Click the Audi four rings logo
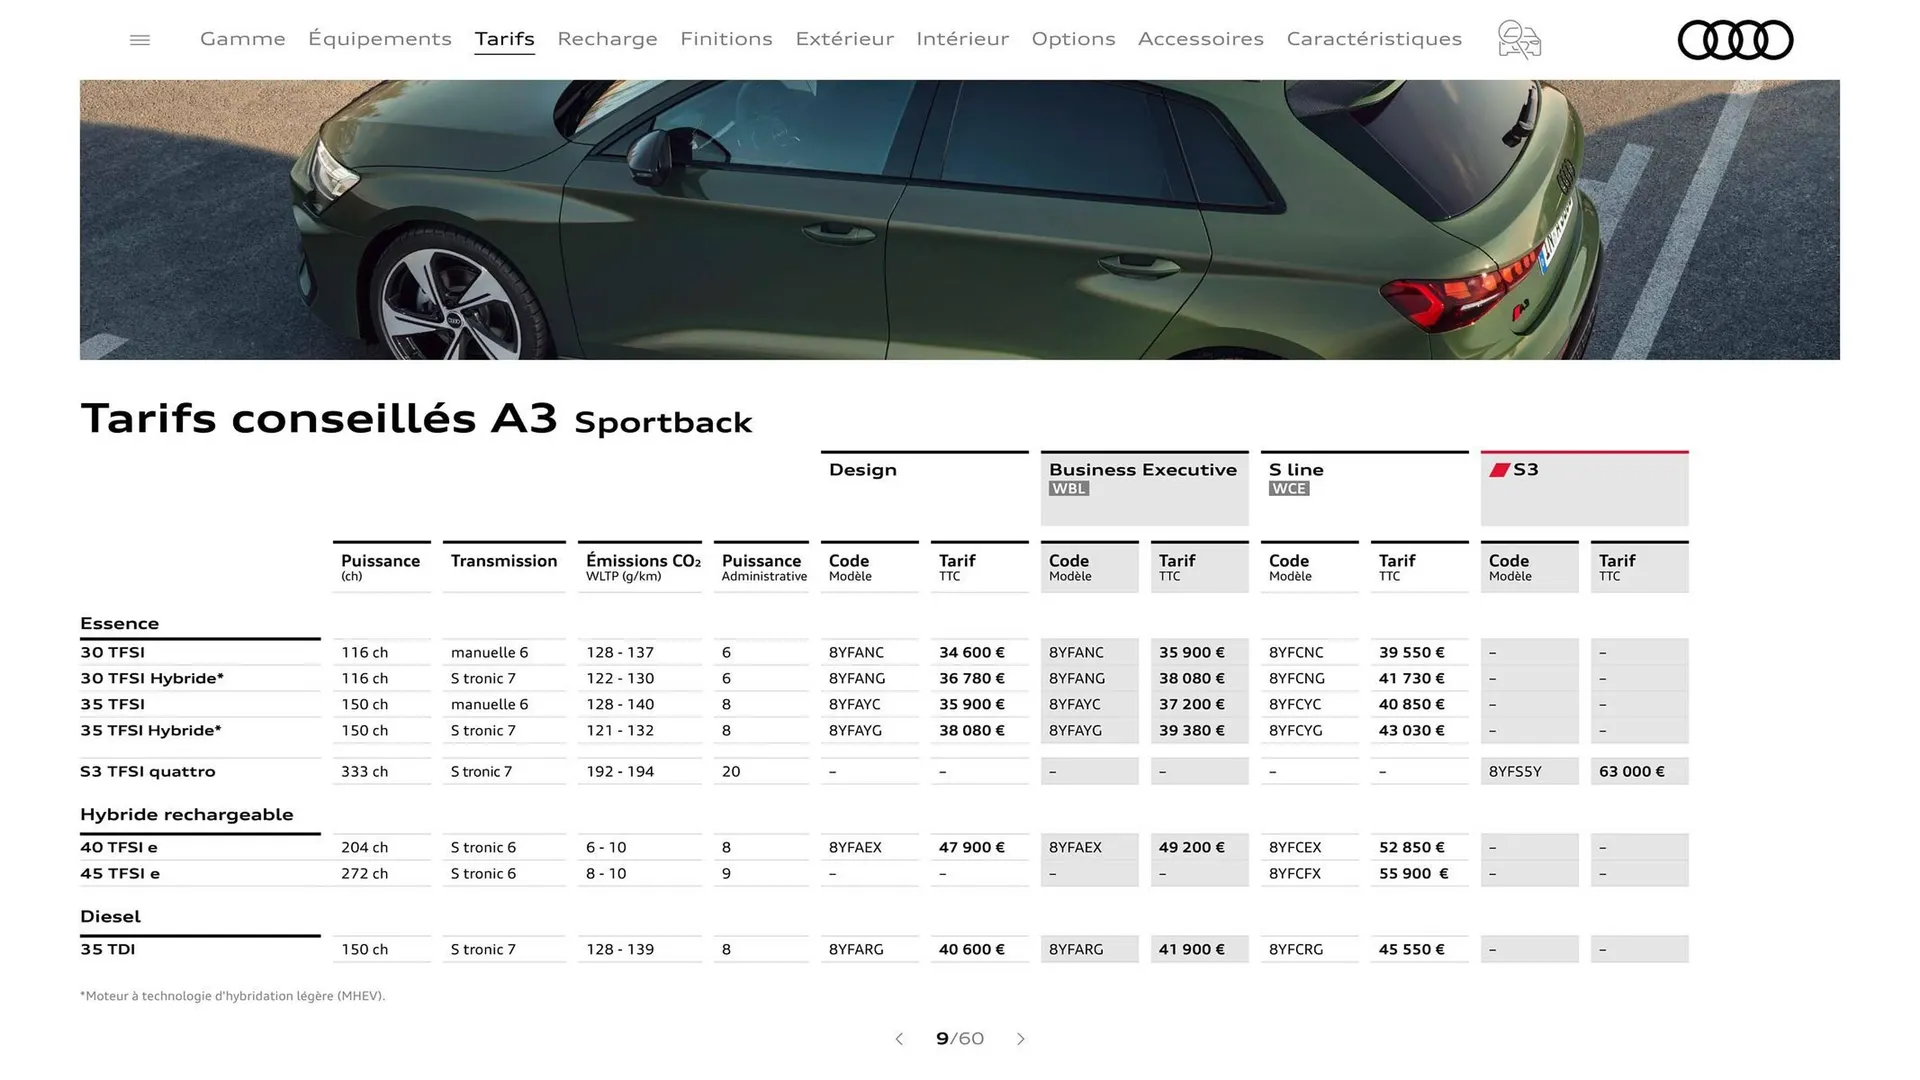 [1735, 40]
